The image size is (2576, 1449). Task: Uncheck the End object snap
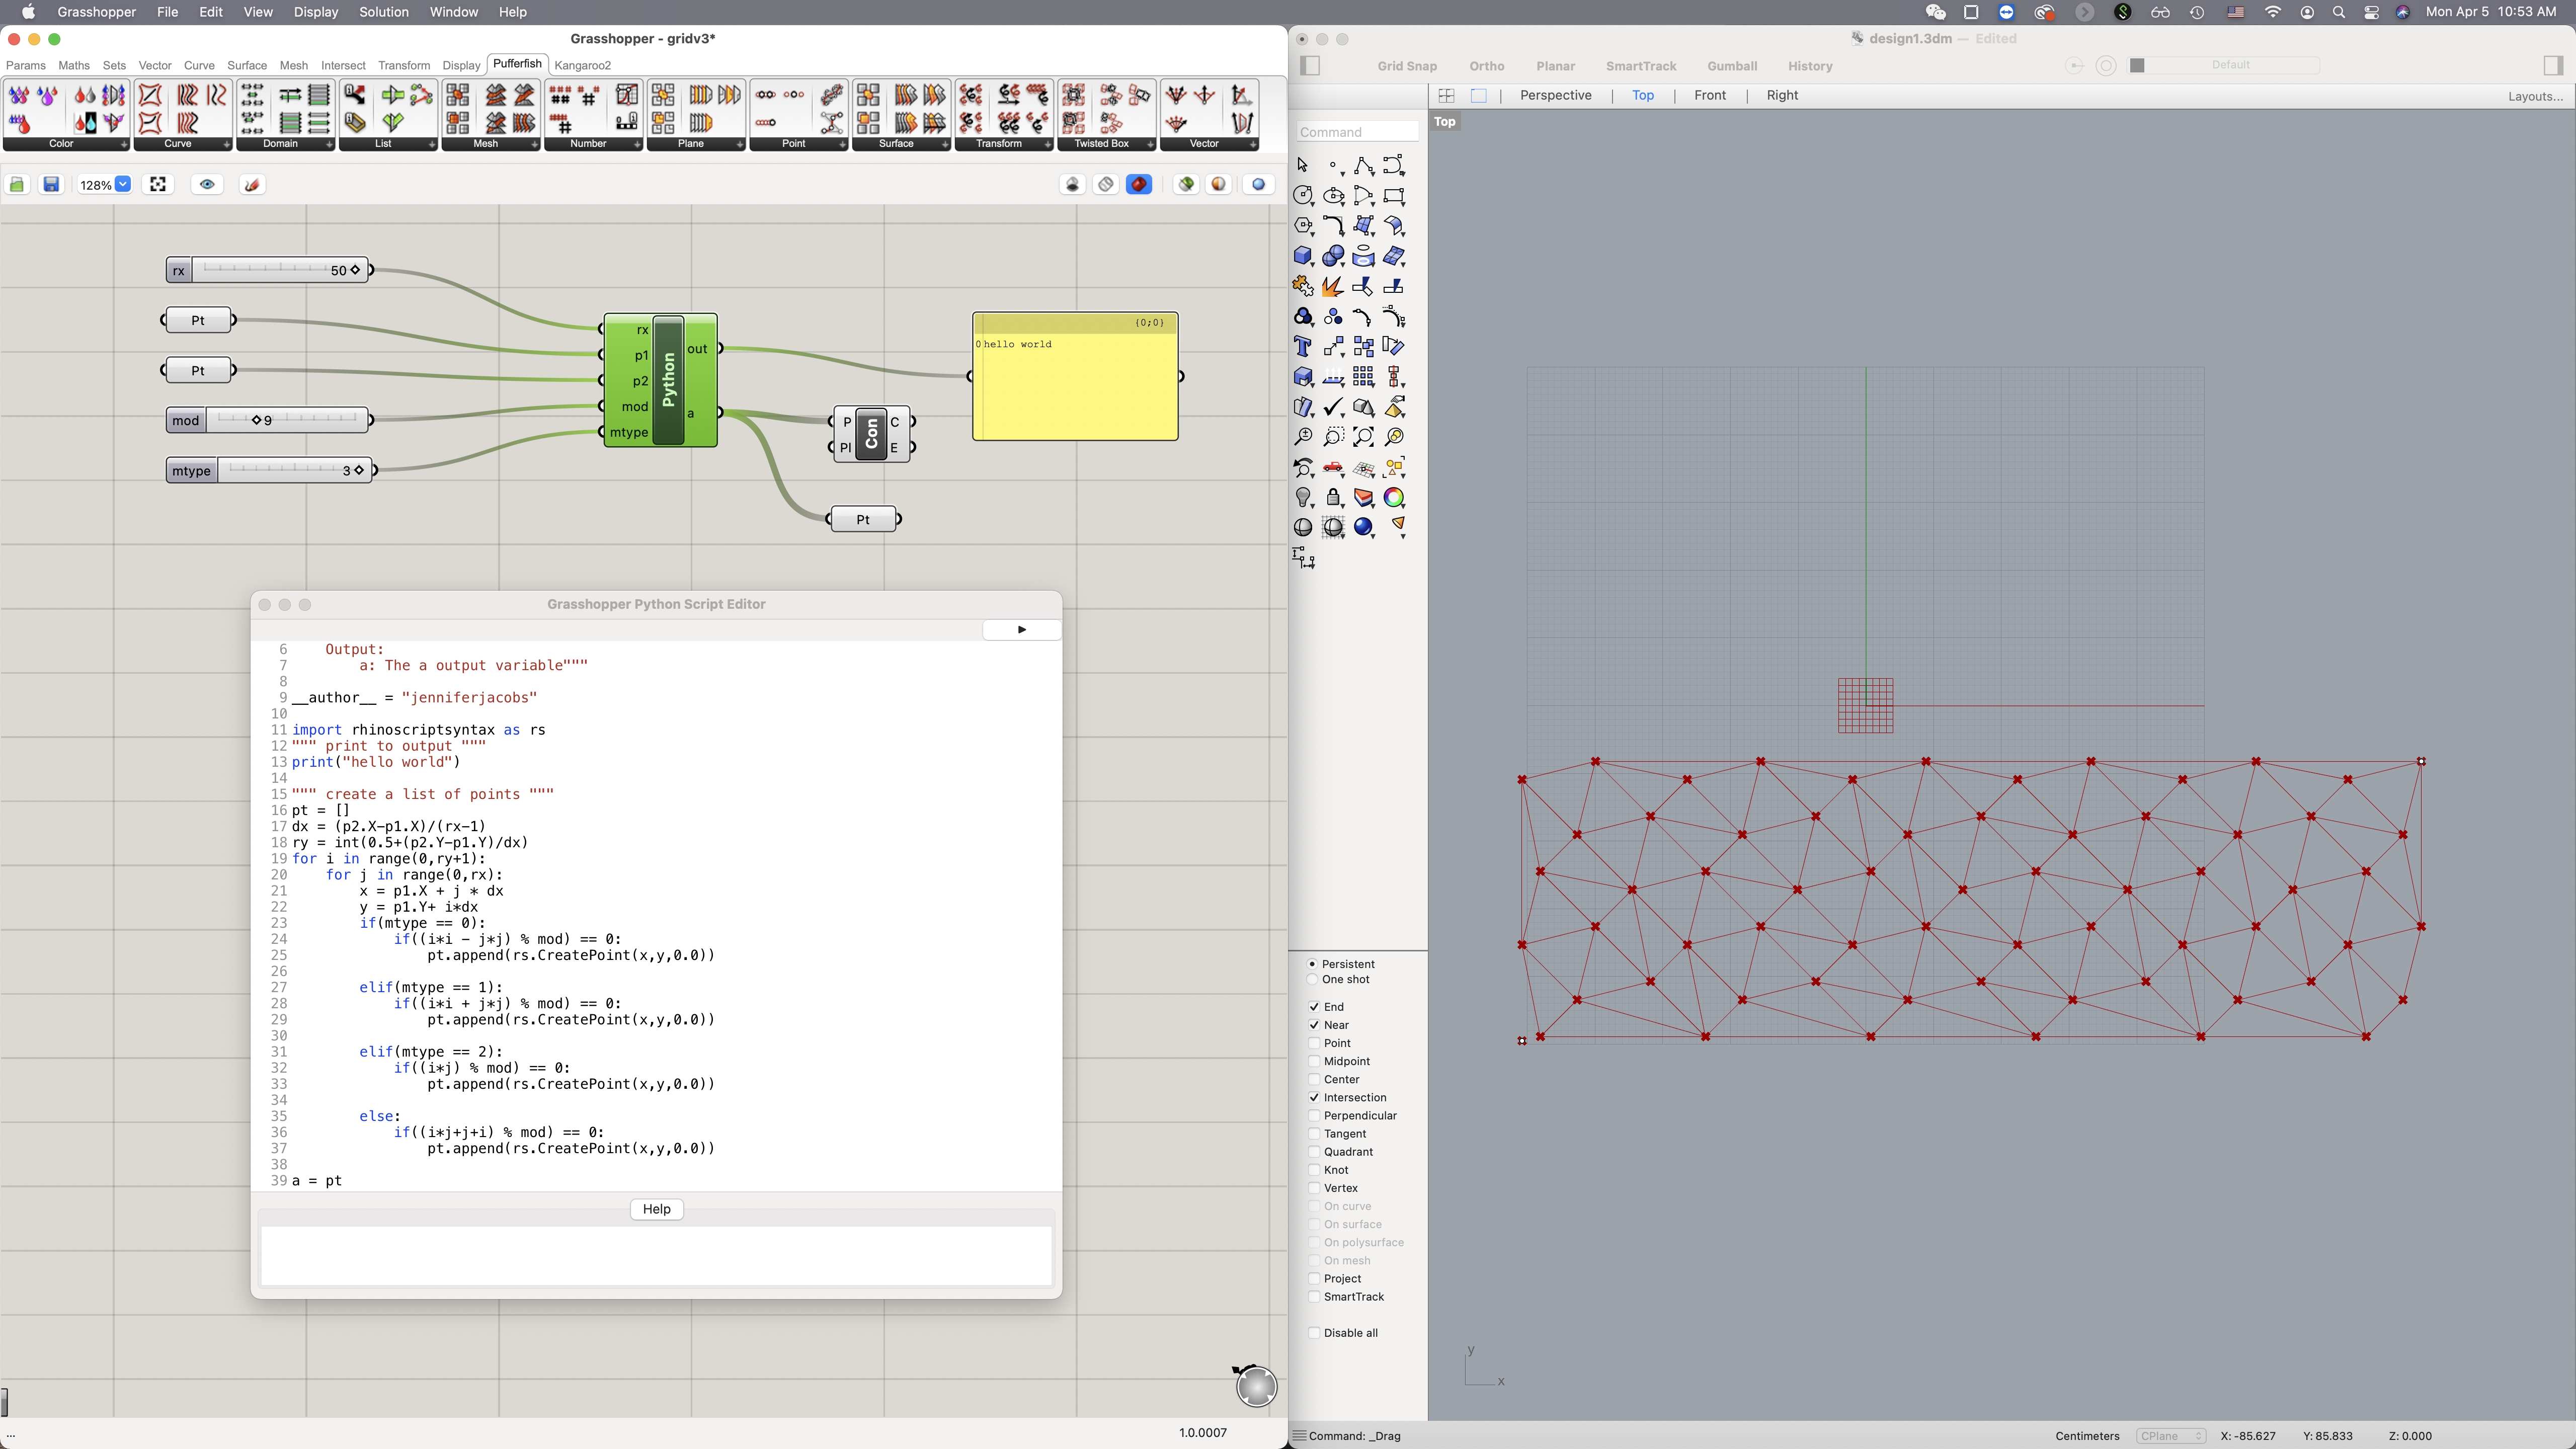coord(1314,1007)
